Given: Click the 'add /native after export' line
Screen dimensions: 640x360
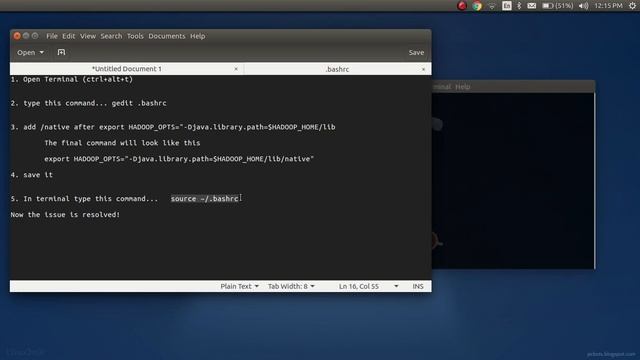Looking at the screenshot, I should pos(173,127).
